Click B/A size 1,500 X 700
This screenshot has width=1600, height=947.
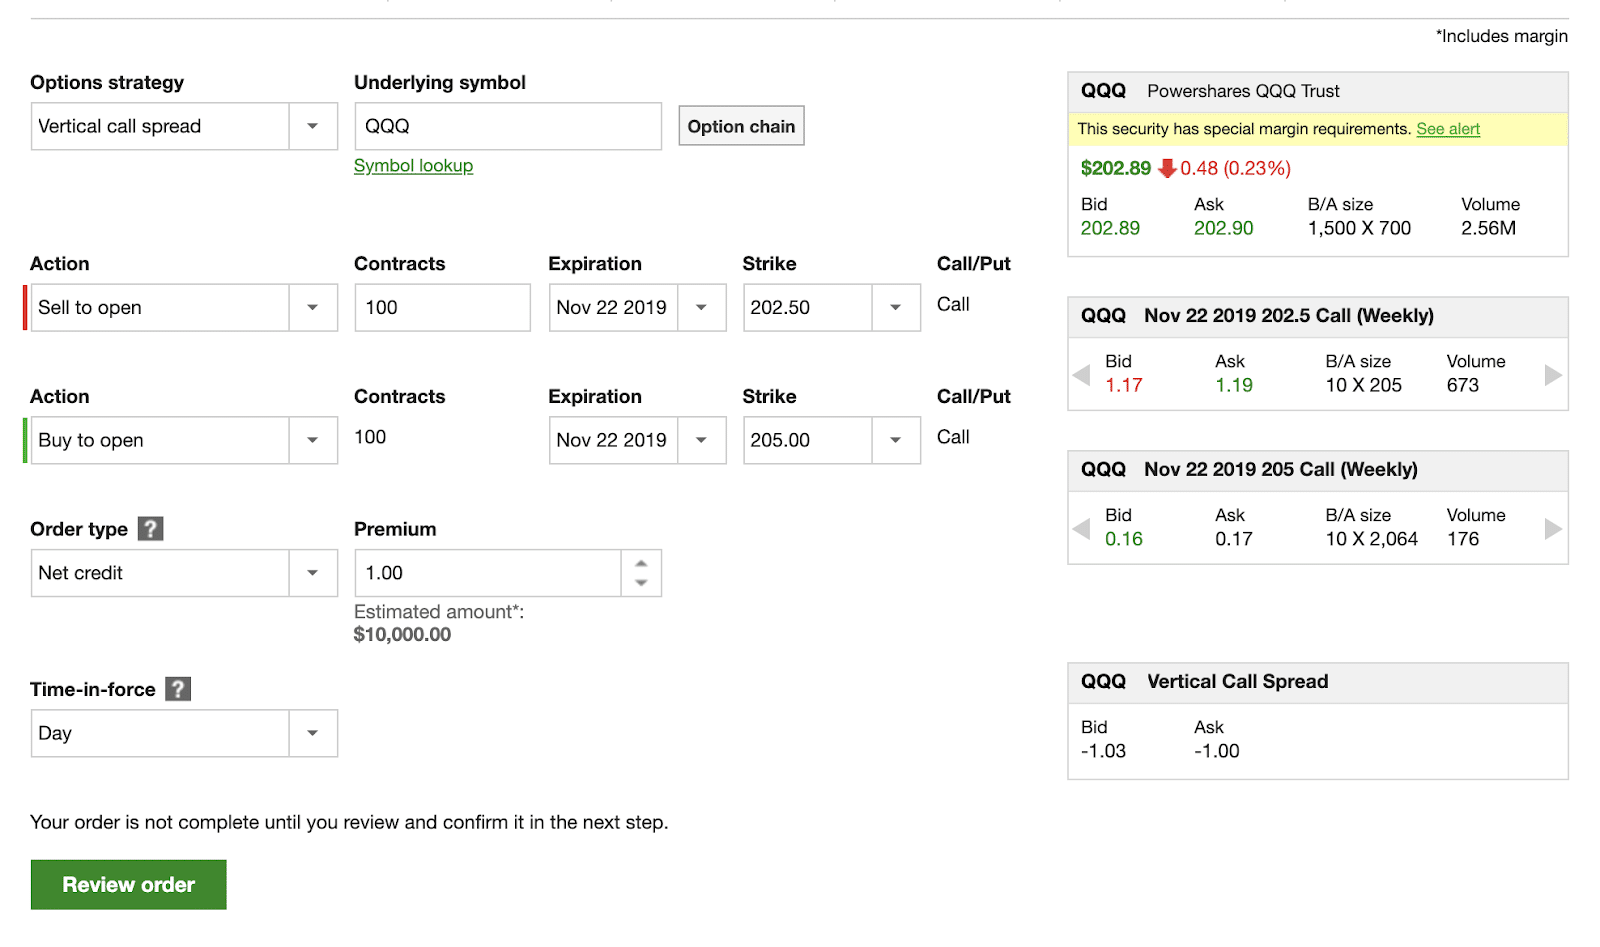point(1359,228)
